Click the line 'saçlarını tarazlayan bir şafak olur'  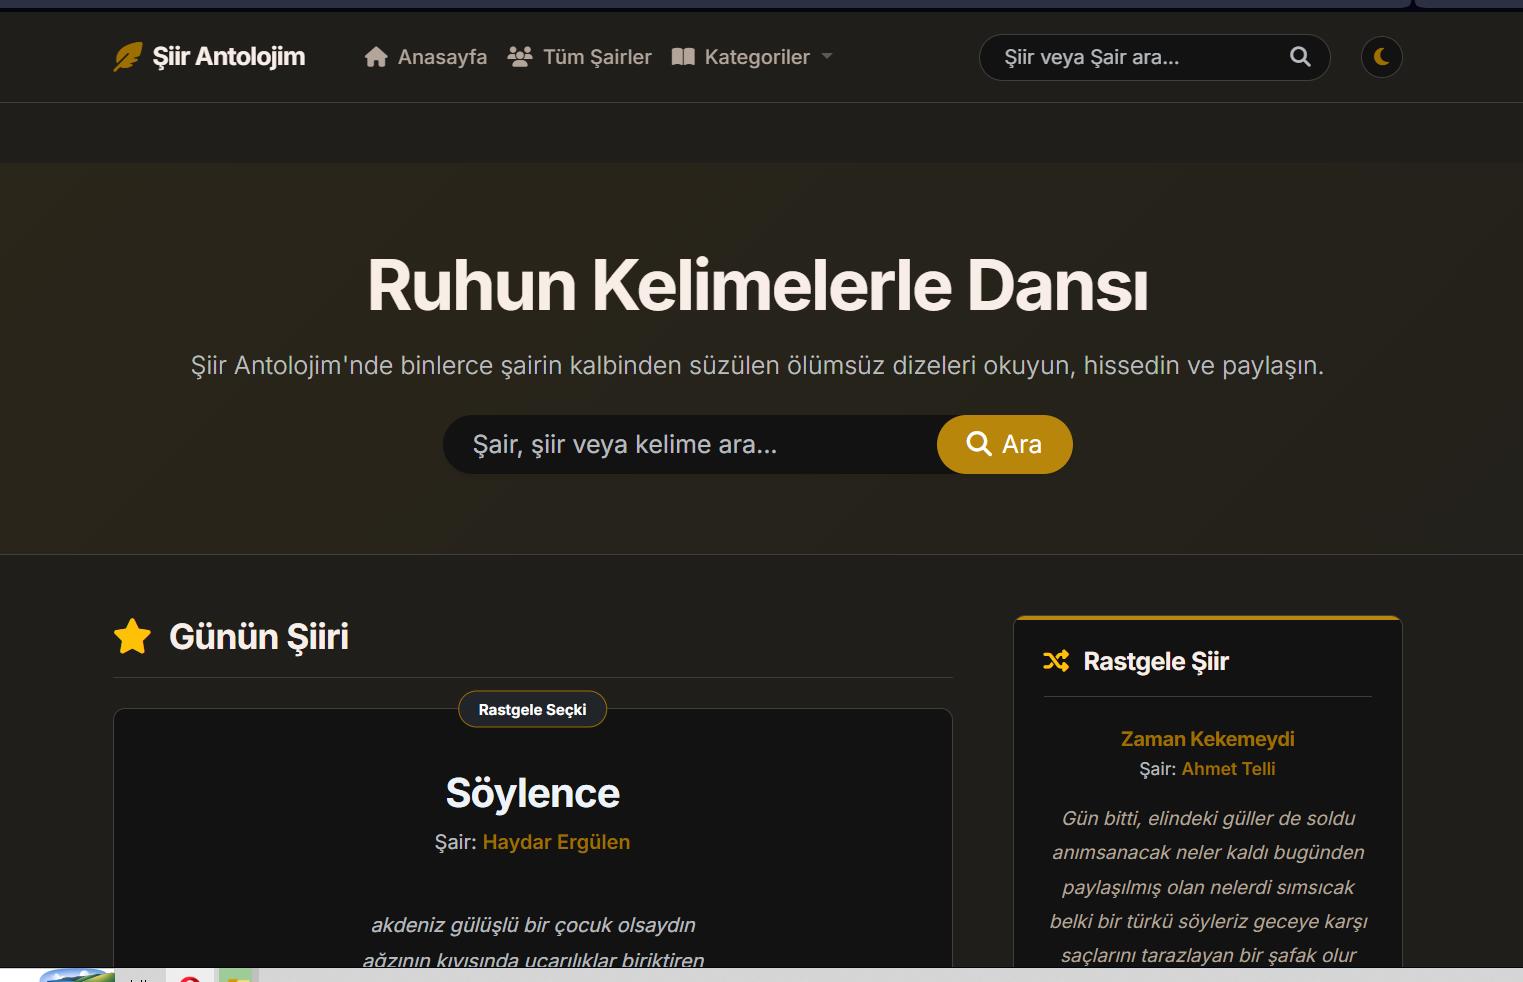tap(1208, 955)
